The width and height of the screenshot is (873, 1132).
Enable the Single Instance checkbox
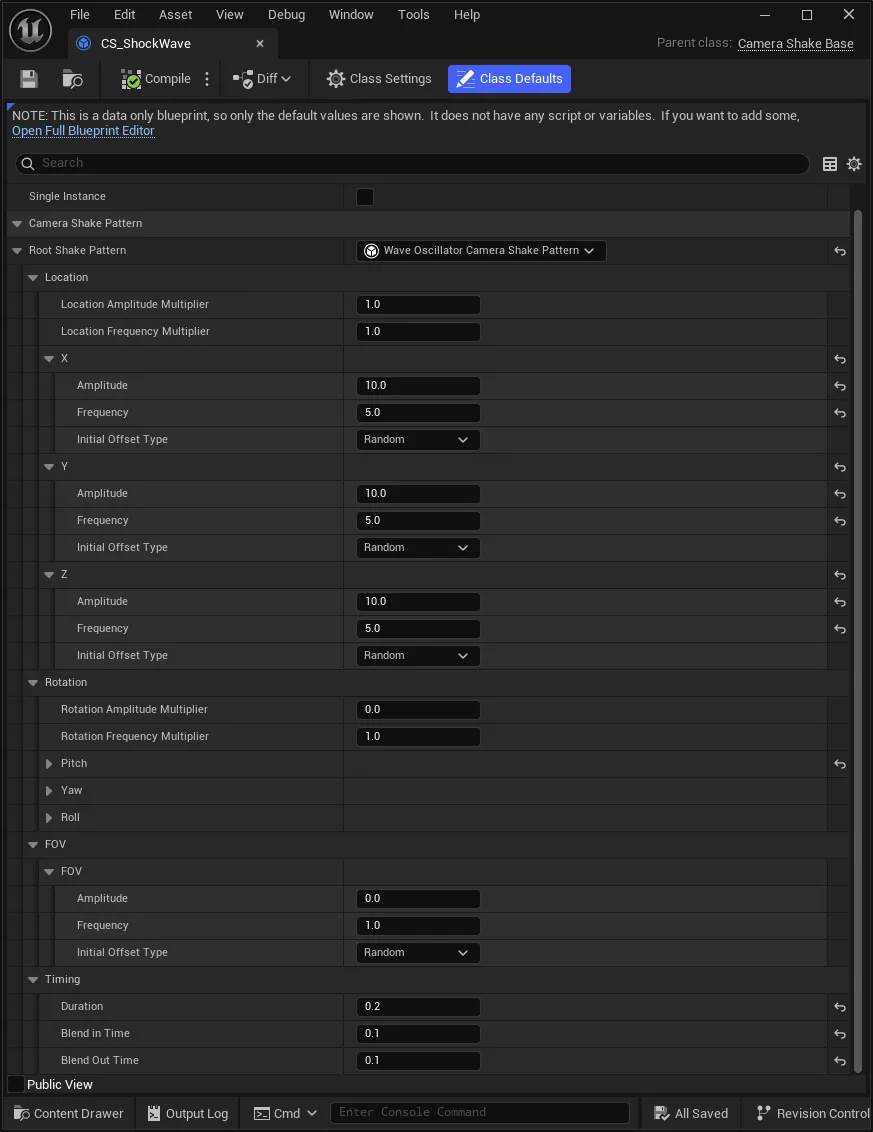click(x=365, y=196)
